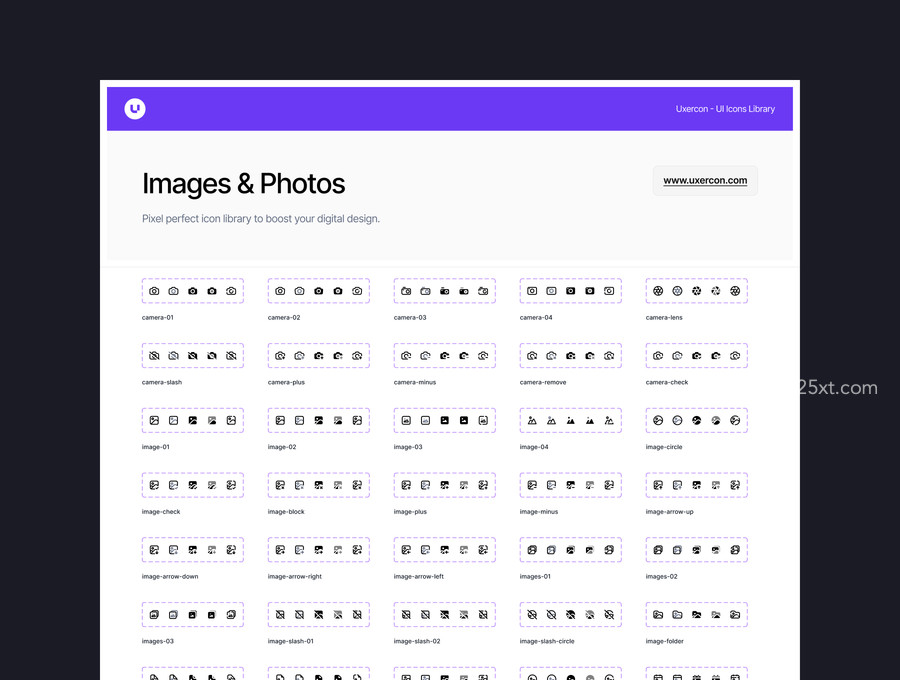This screenshot has height=680, width=900.
Task: Select the first camera-lens aperture icon
Action: pyautogui.click(x=658, y=291)
